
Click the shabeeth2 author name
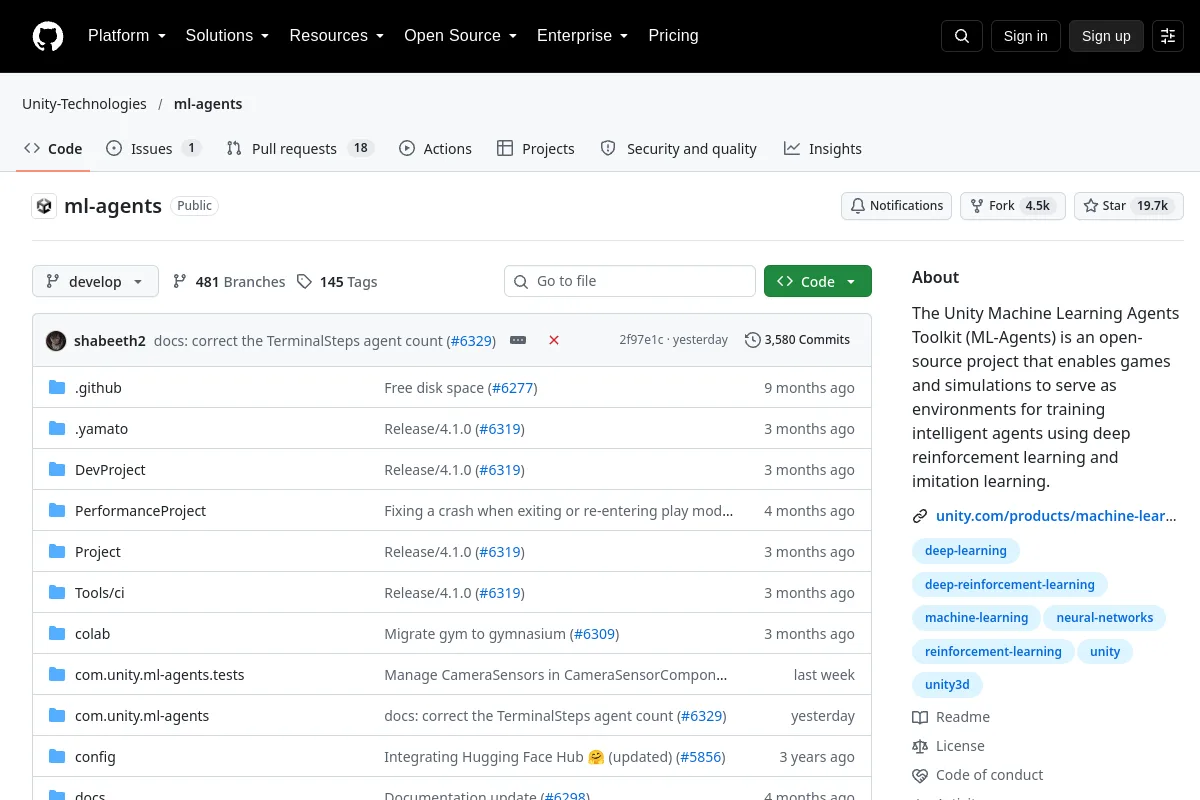110,341
